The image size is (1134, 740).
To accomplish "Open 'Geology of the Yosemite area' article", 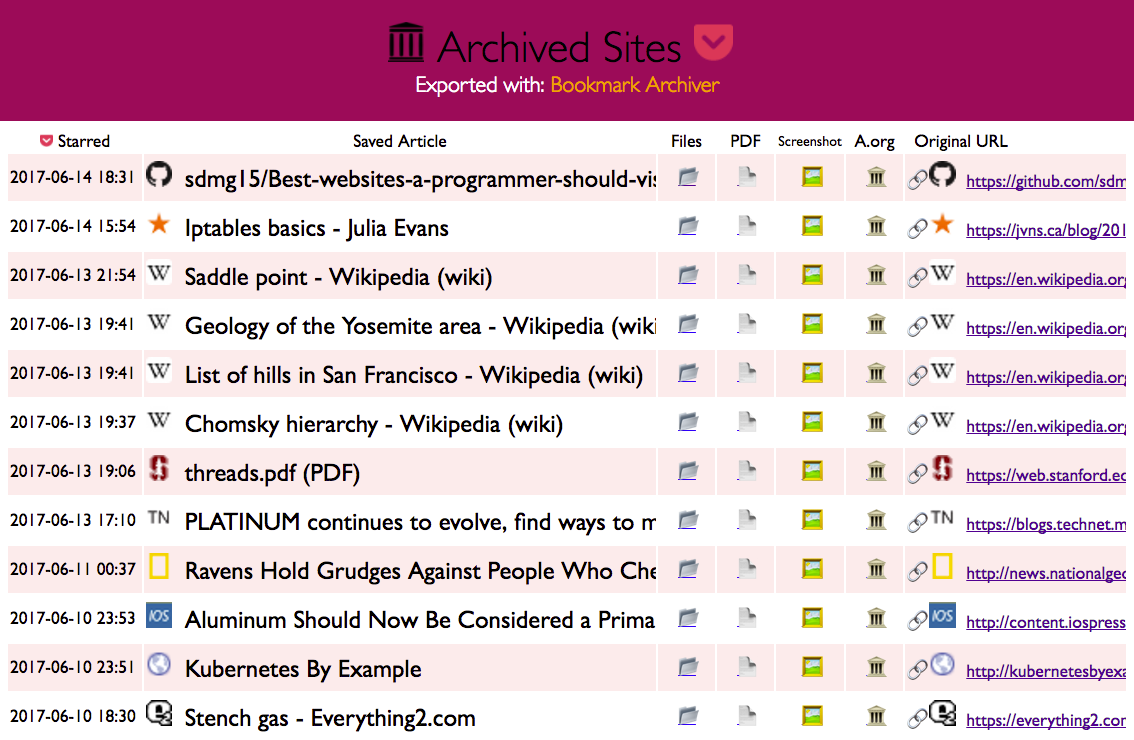I will point(420,326).
